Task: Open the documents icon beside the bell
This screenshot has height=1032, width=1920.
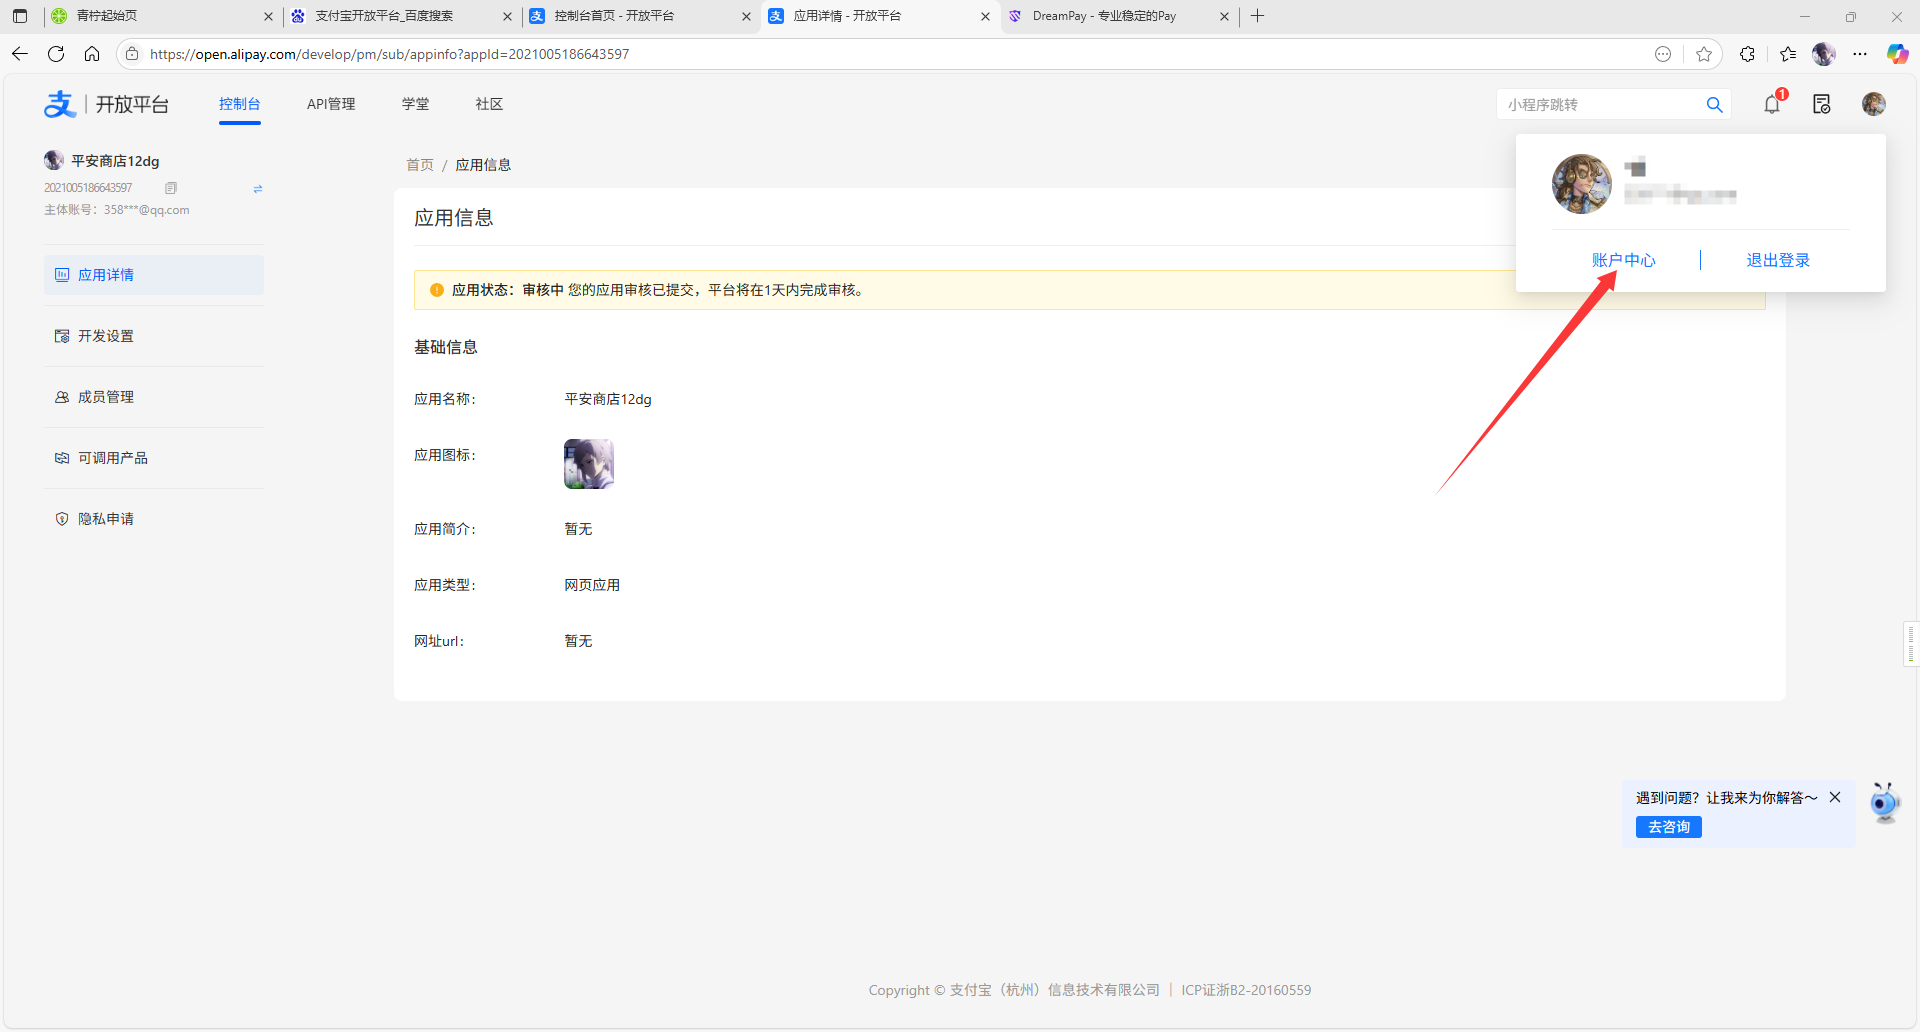Action: [x=1821, y=104]
